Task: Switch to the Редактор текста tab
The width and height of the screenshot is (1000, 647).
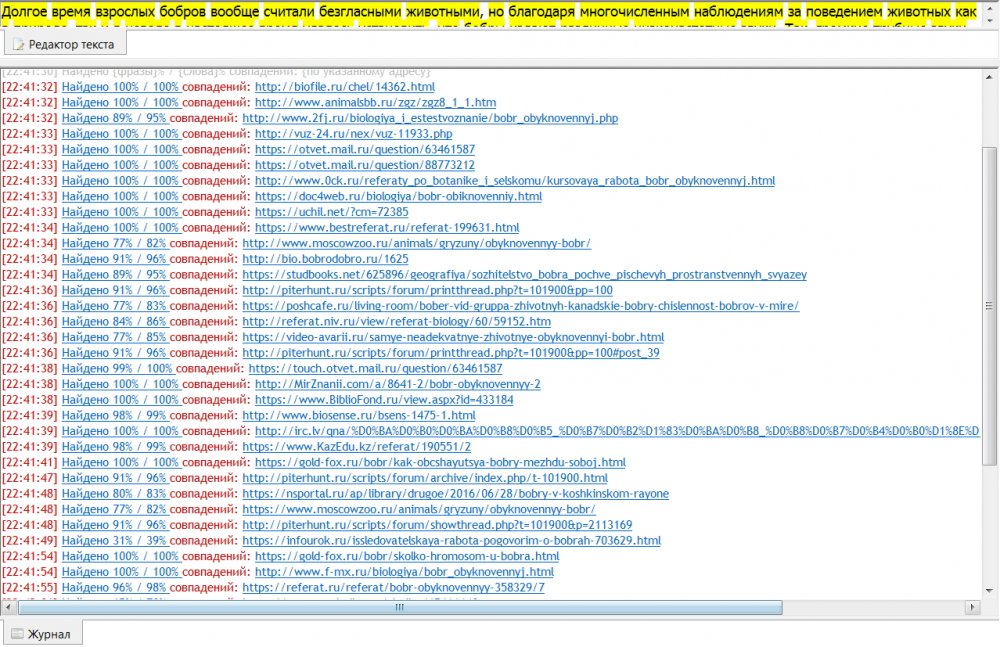Action: pyautogui.click(x=64, y=44)
